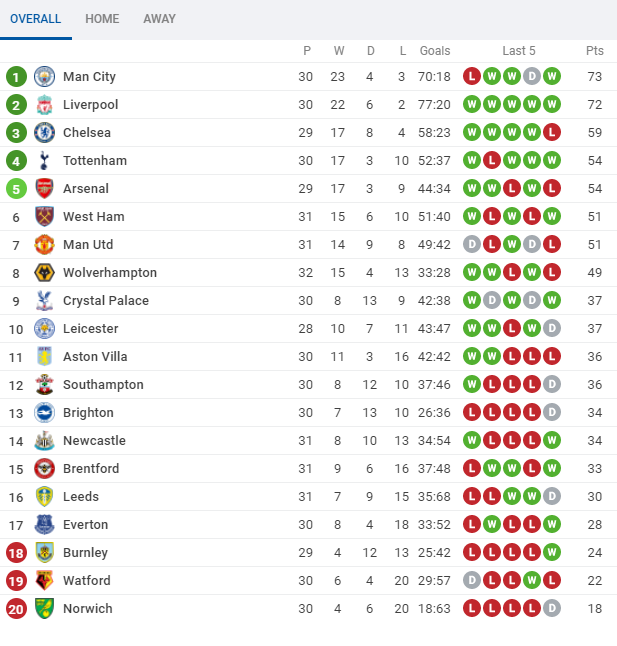This screenshot has height=646, width=617.
Task: Click the Norwich canary badge
Action: (x=44, y=609)
